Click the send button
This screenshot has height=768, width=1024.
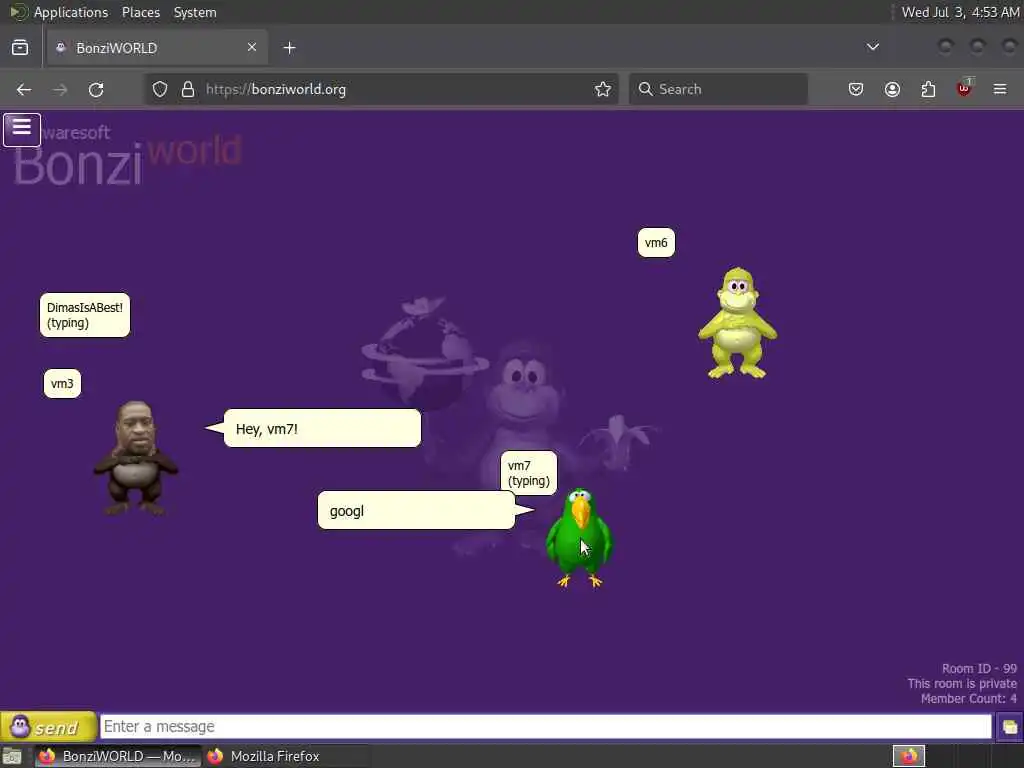[x=48, y=727]
